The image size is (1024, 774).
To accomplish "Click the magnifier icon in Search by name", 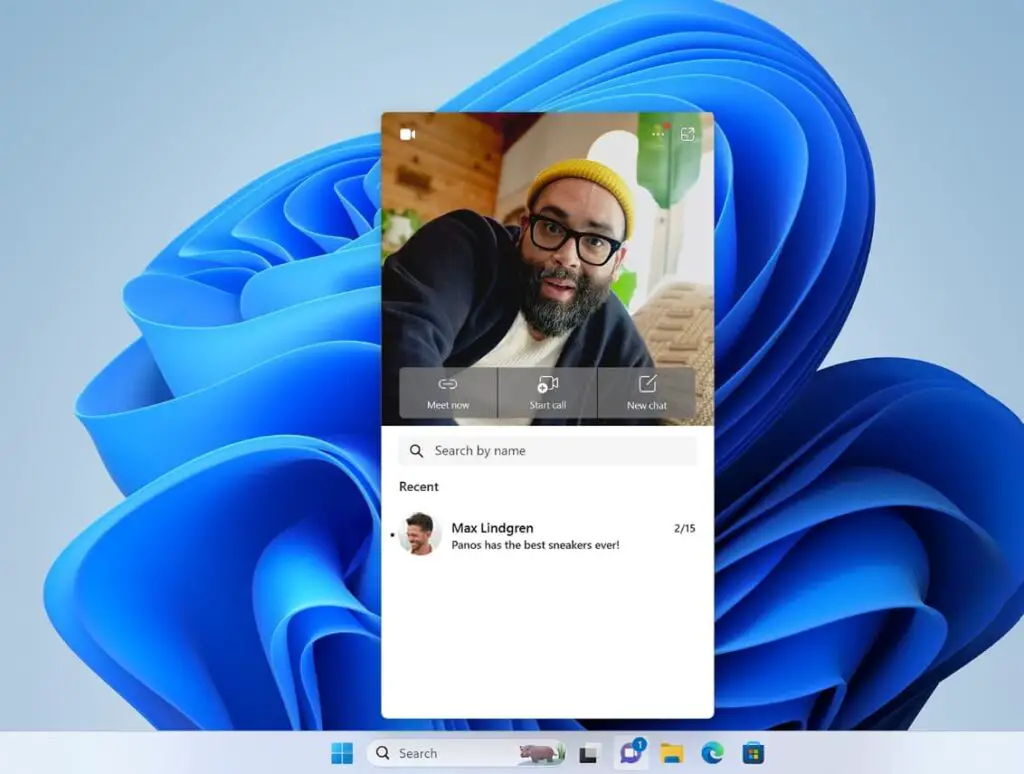I will [x=417, y=450].
